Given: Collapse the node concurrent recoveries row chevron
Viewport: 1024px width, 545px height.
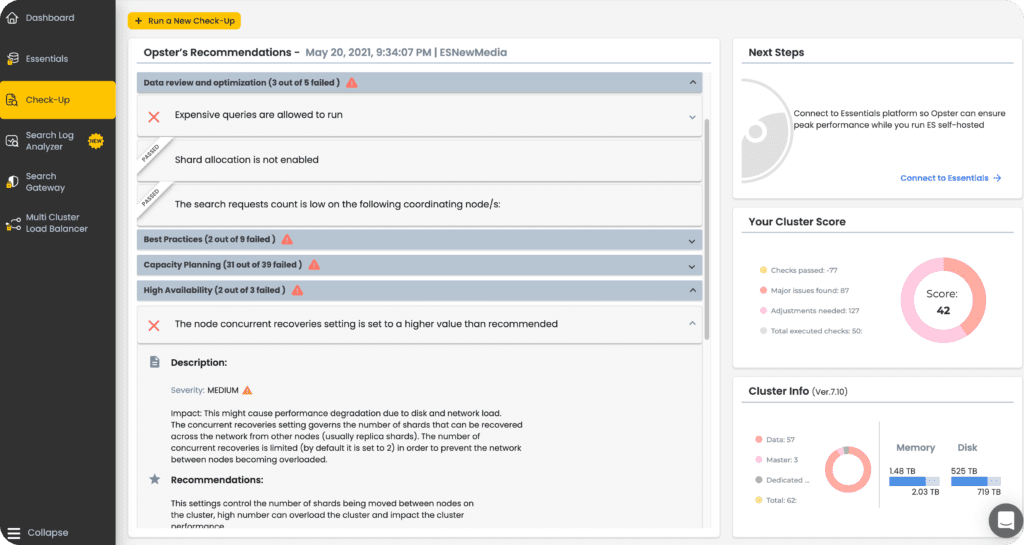Looking at the screenshot, I should 692,323.
